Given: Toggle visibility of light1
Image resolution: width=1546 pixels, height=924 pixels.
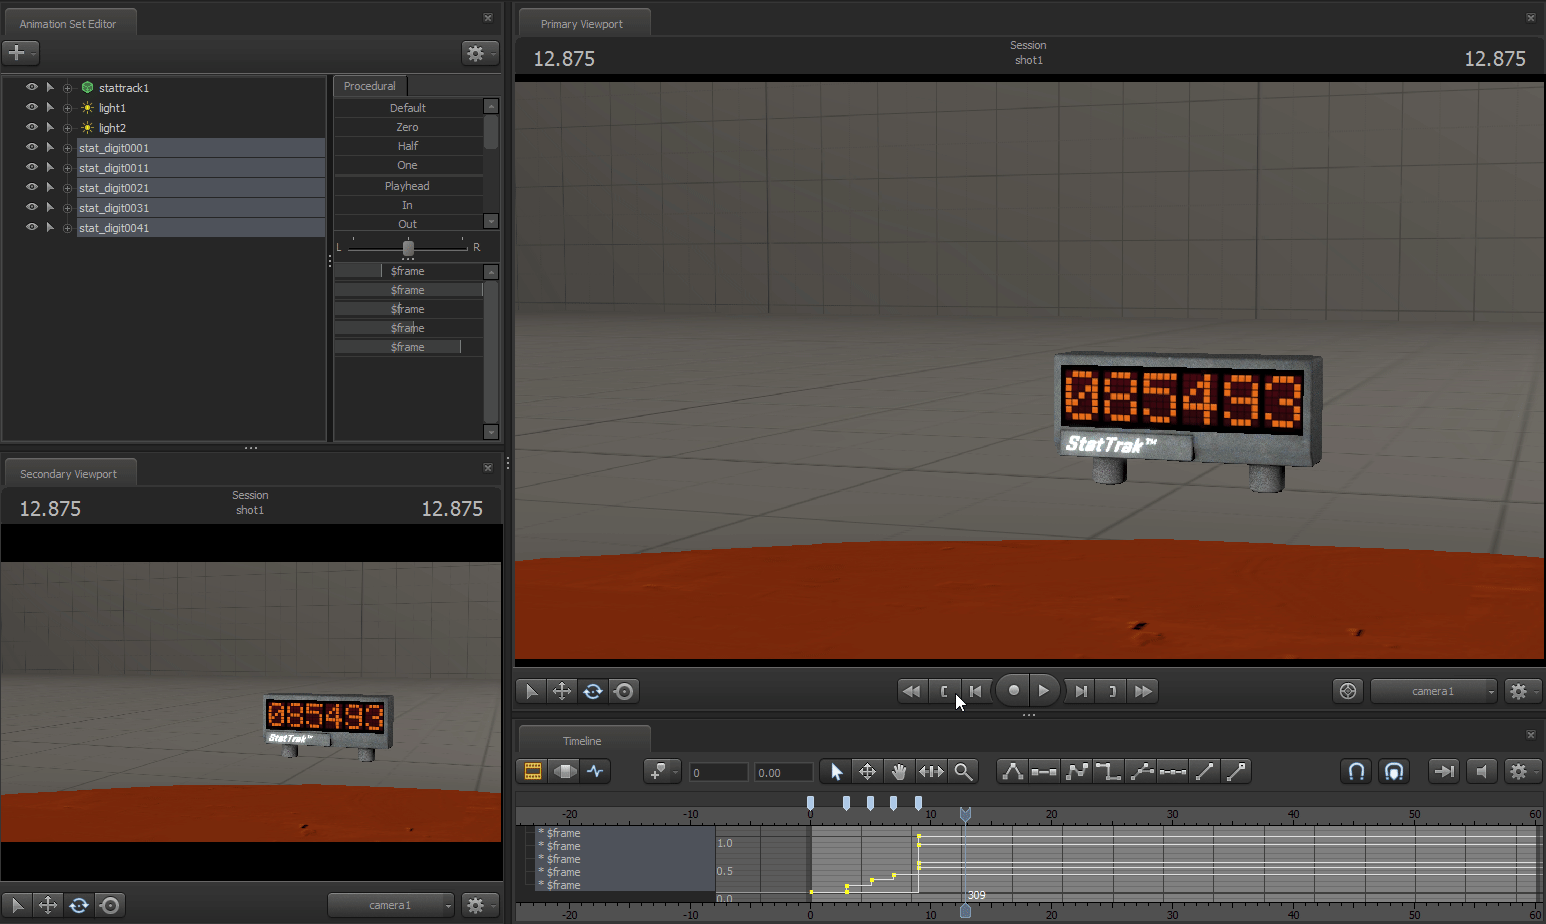Looking at the screenshot, I should (32, 107).
